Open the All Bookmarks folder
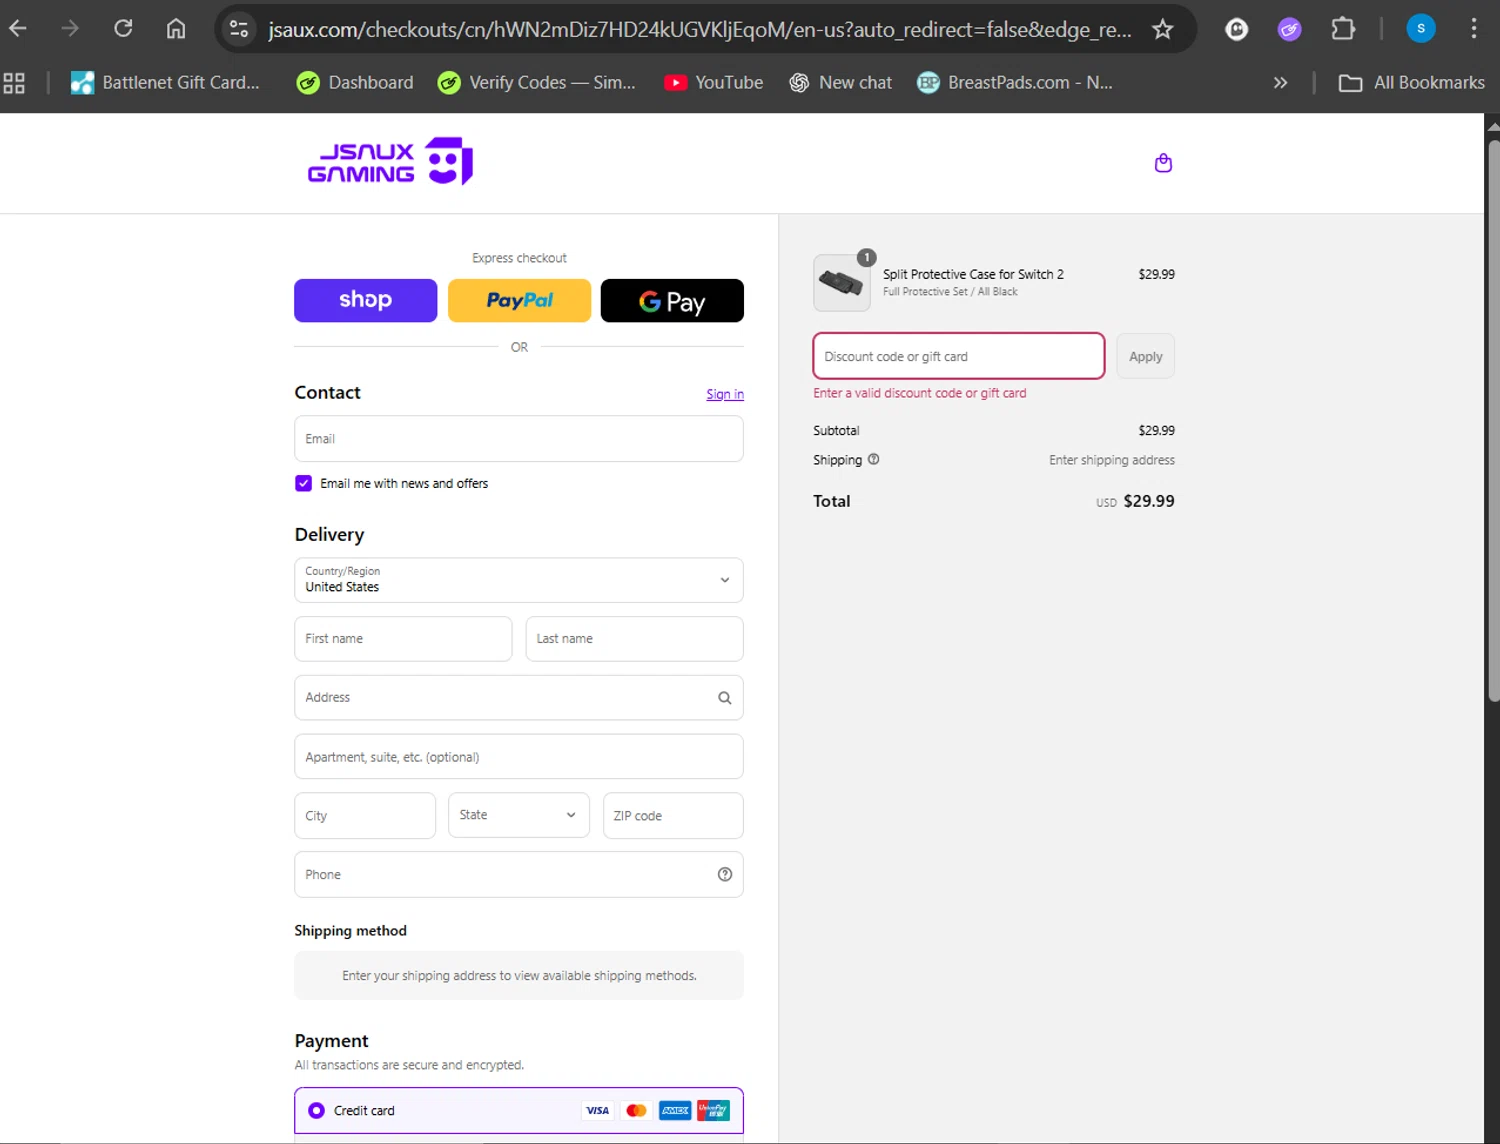This screenshot has width=1500, height=1144. (x=1411, y=83)
